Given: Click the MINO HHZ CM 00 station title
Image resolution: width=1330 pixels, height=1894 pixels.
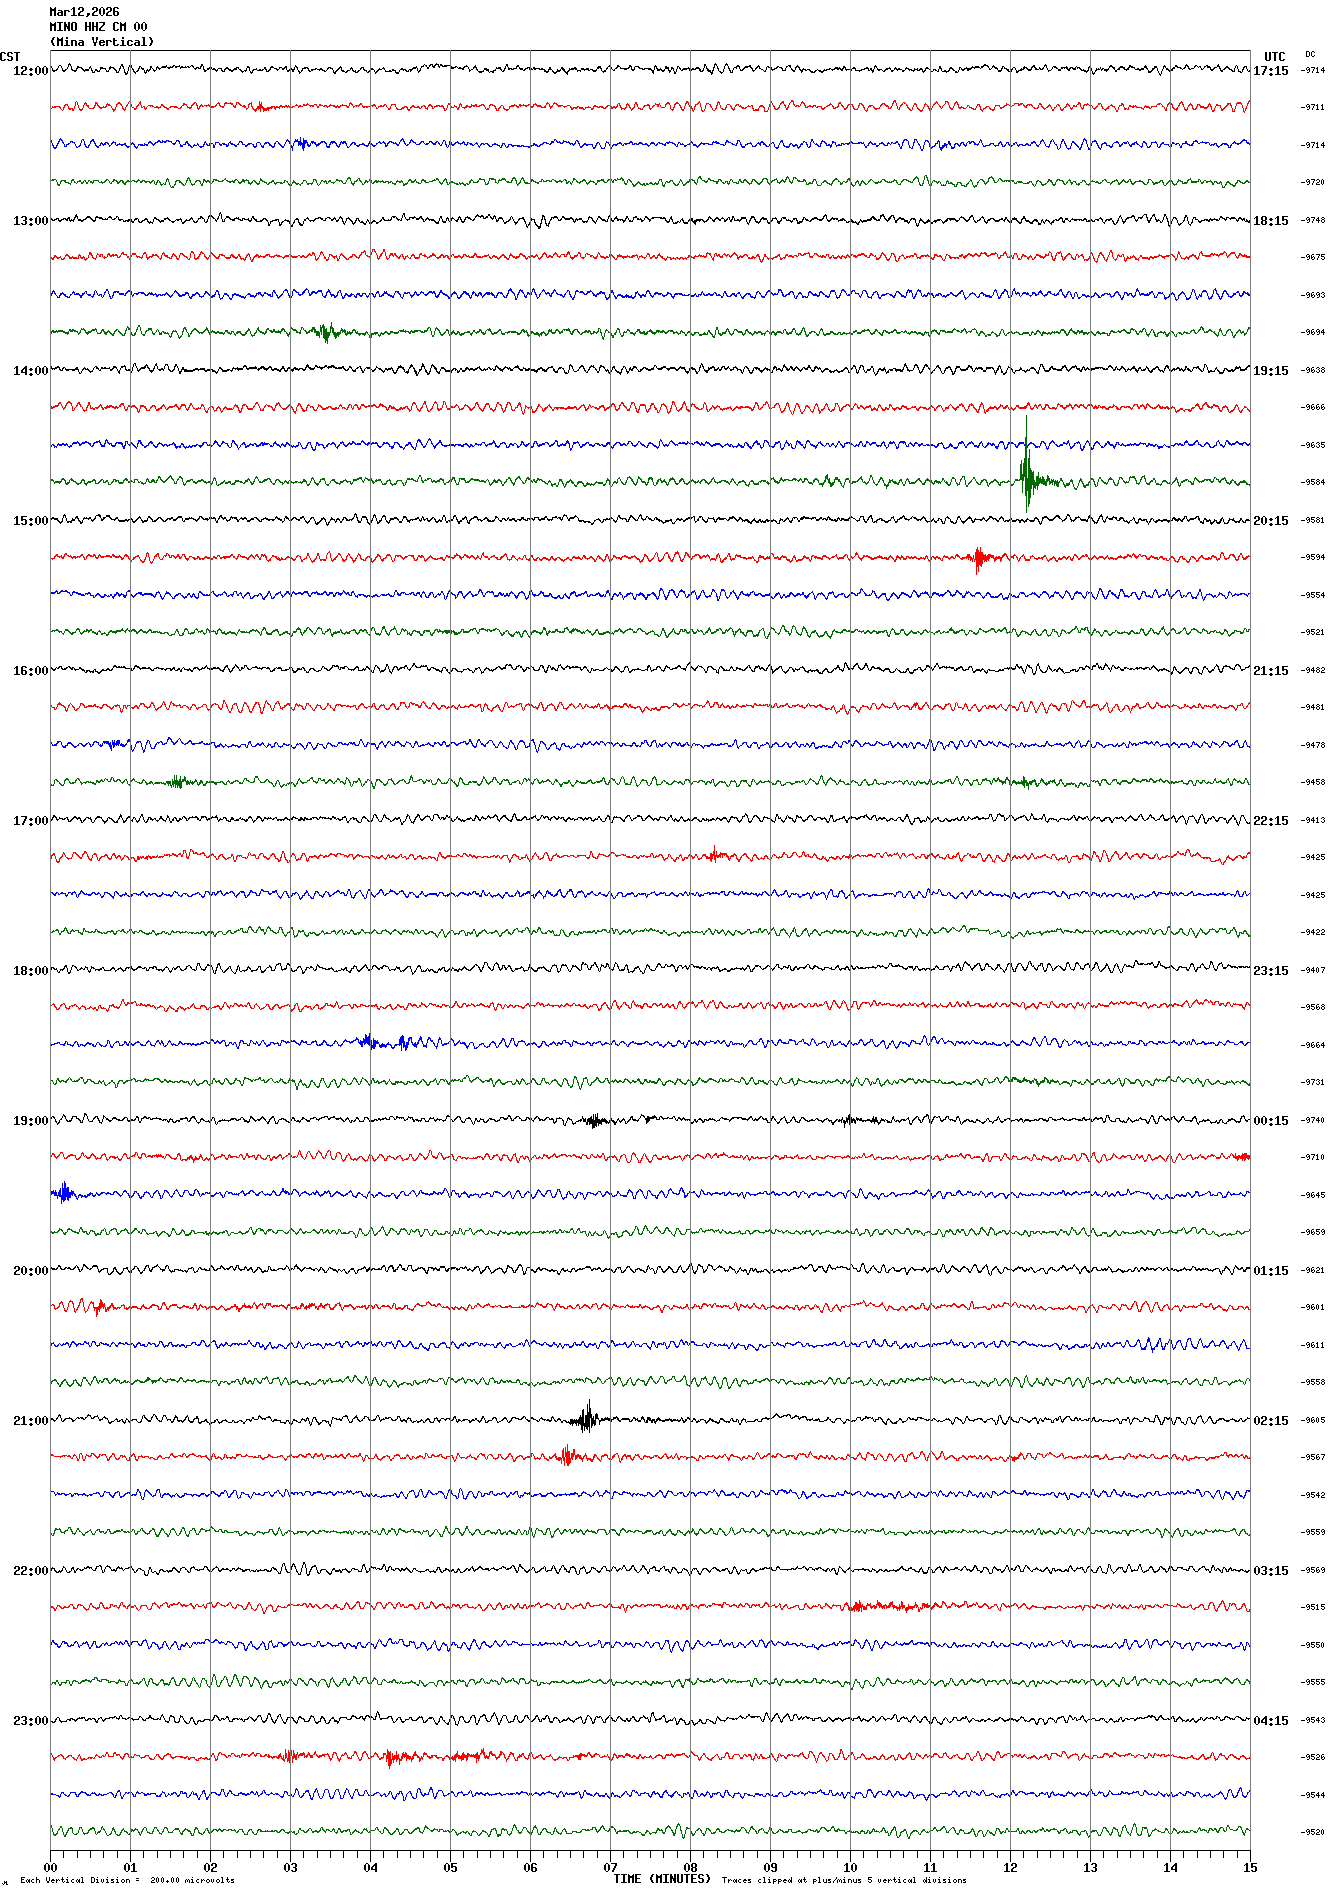Looking at the screenshot, I should point(98,27).
